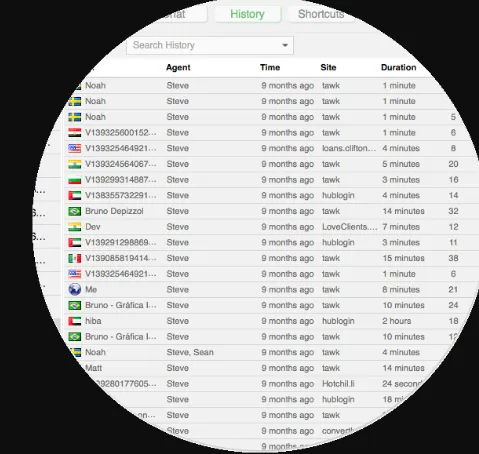Open the Shortcuts tab
Screen dimensions: 479x454
[321, 14]
